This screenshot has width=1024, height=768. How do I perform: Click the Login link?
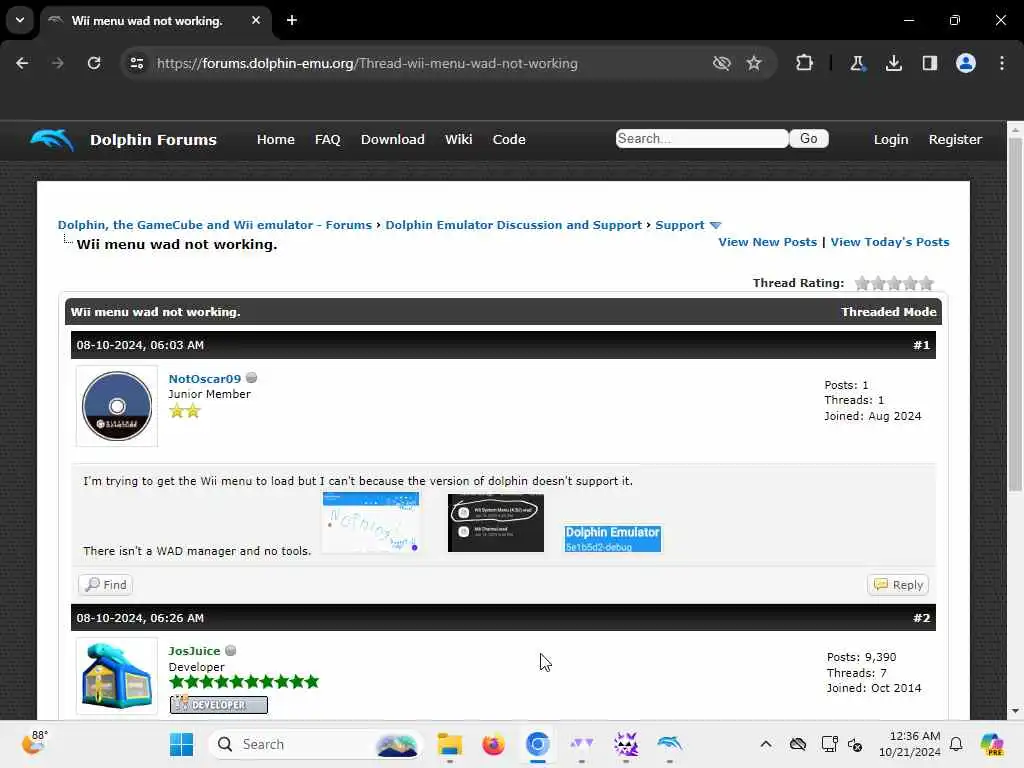[x=891, y=139]
